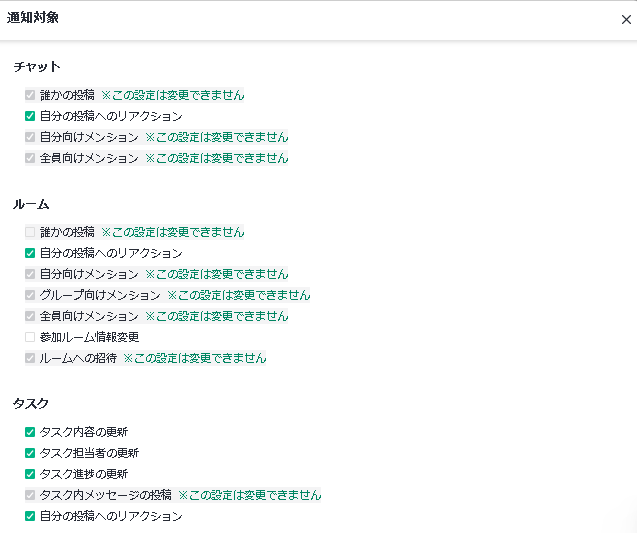
Task: Click ルーム section's 自分向けメンション checkbox
Action: (30, 274)
